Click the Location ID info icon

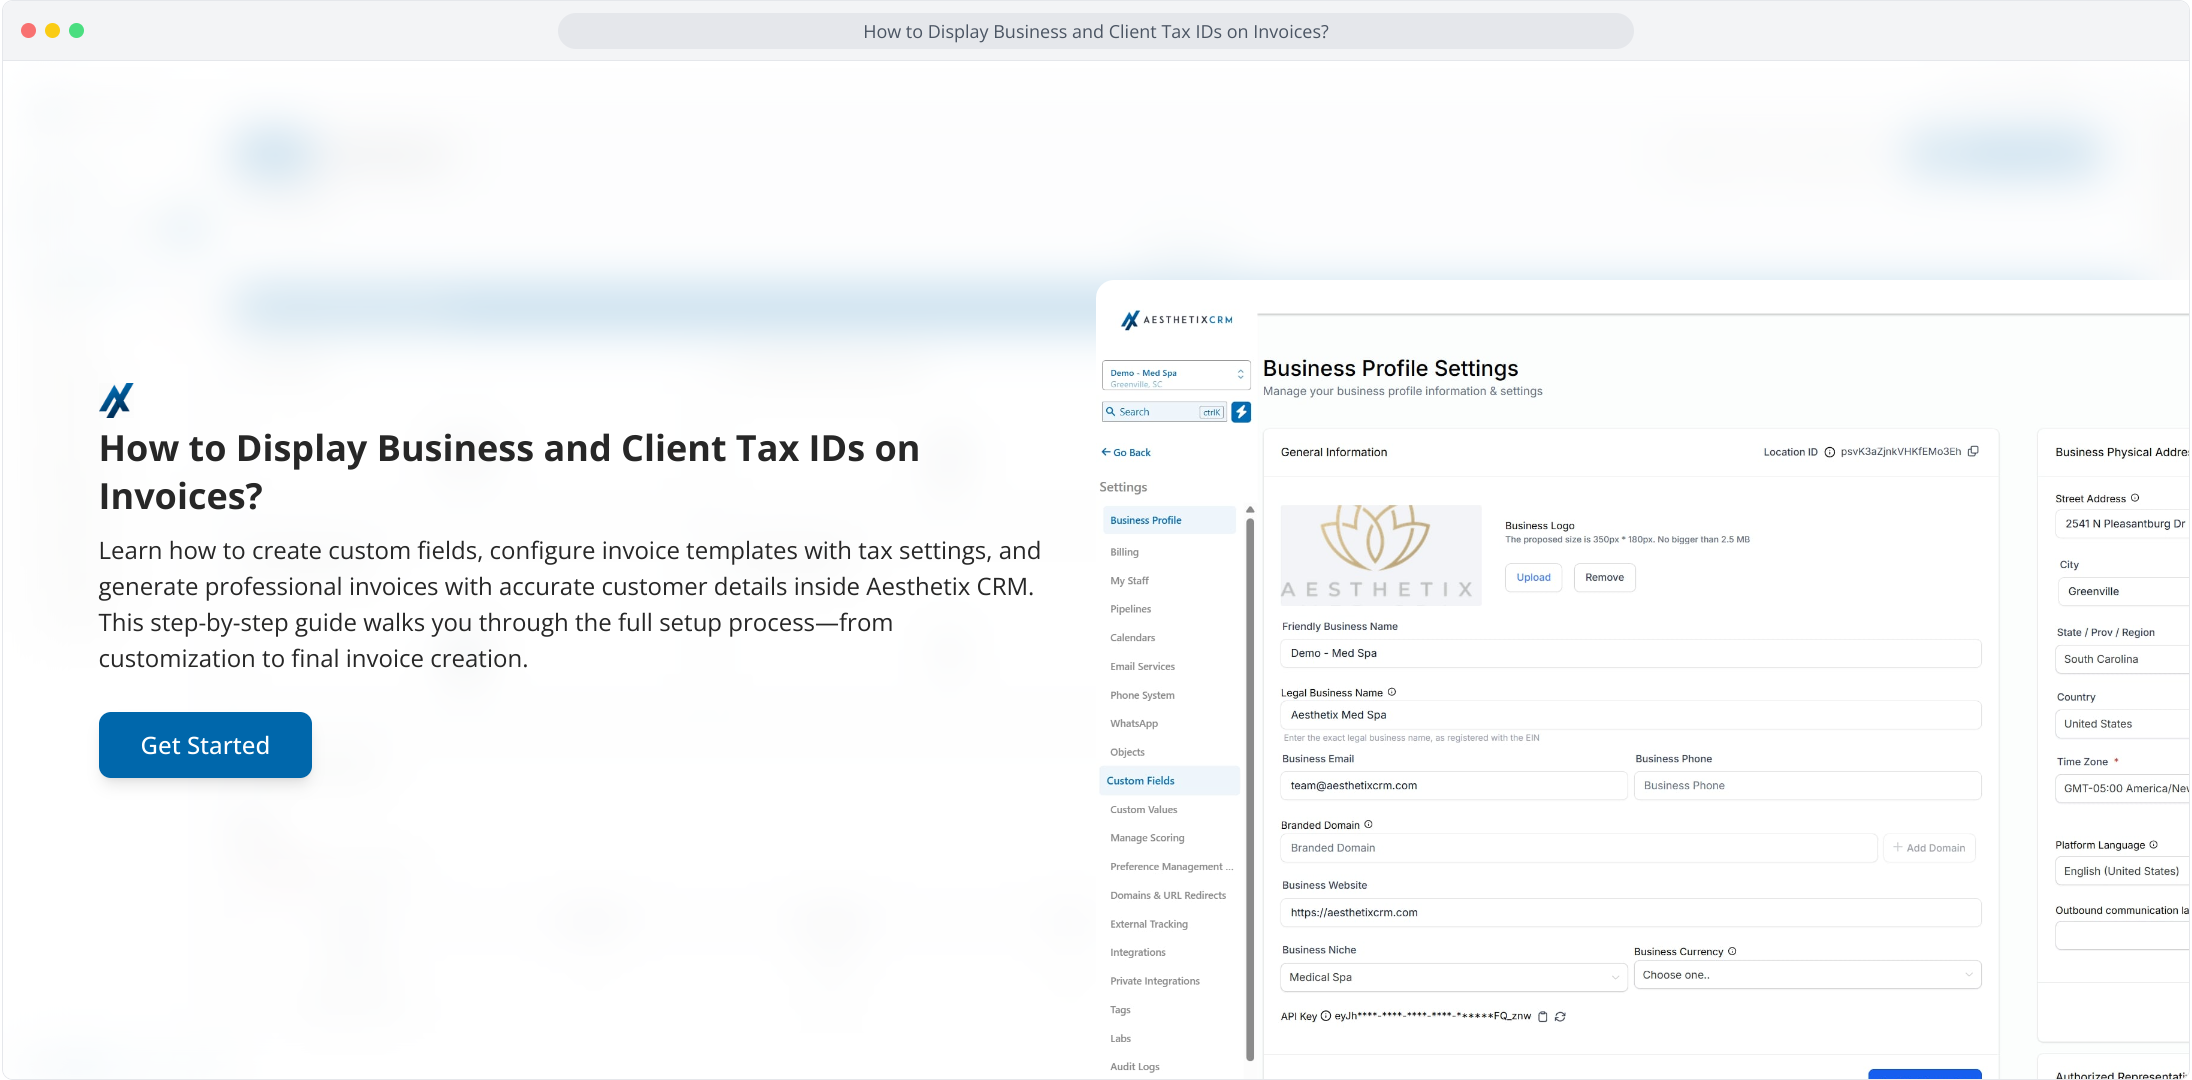[1829, 452]
